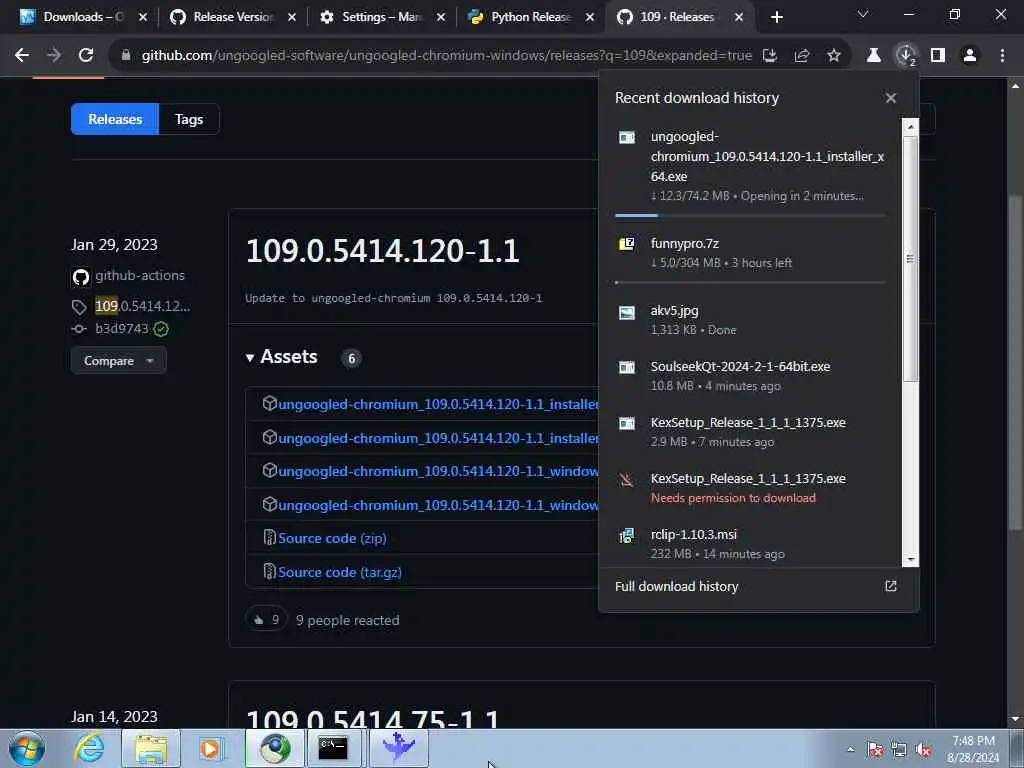Click the taskbar clock showing 7:48 PM
The height and width of the screenshot is (768, 1024).
coord(973,749)
